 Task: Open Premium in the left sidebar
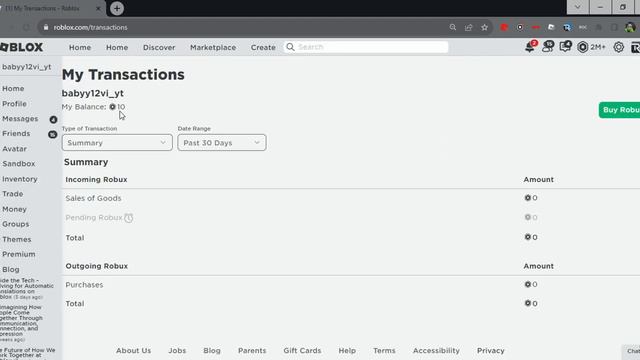point(18,254)
